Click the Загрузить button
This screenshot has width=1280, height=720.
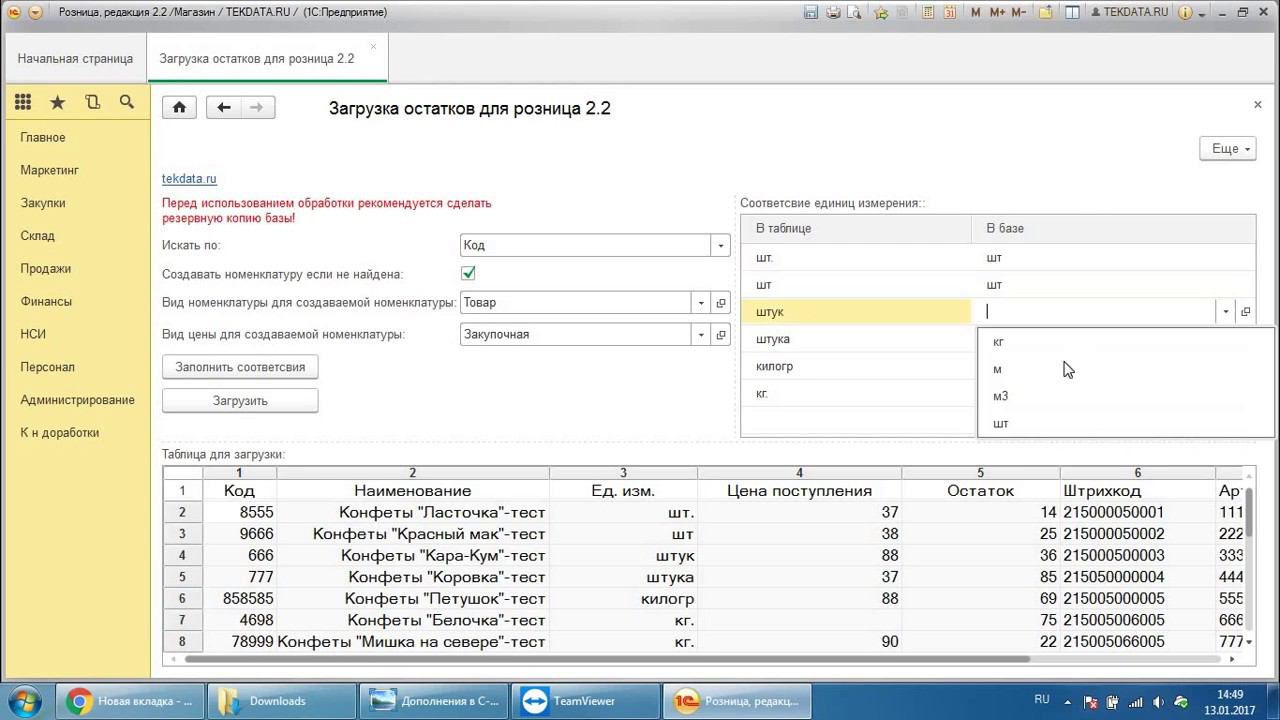click(240, 400)
